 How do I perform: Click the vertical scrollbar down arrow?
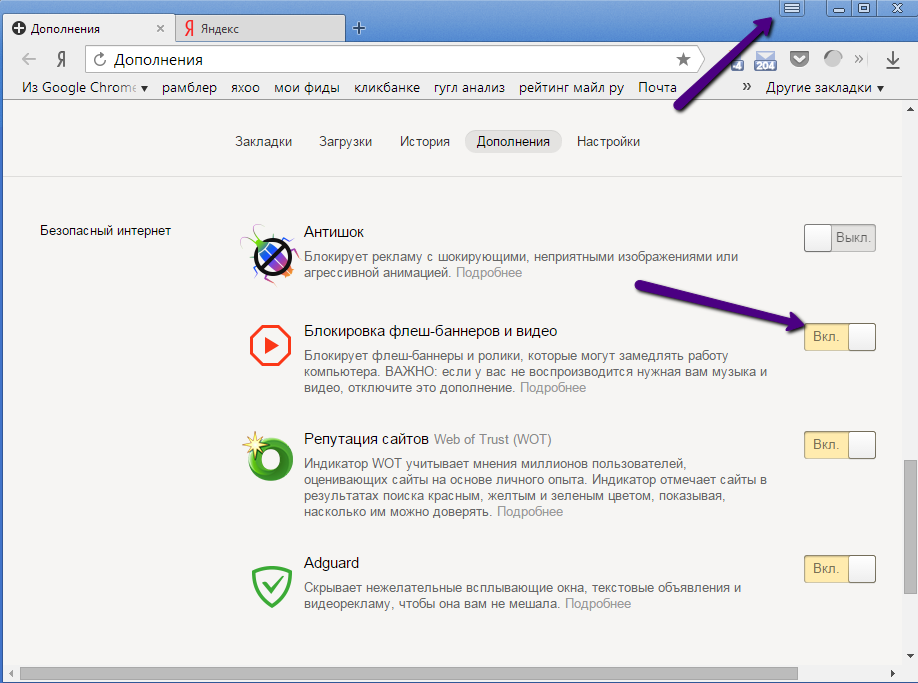910,656
